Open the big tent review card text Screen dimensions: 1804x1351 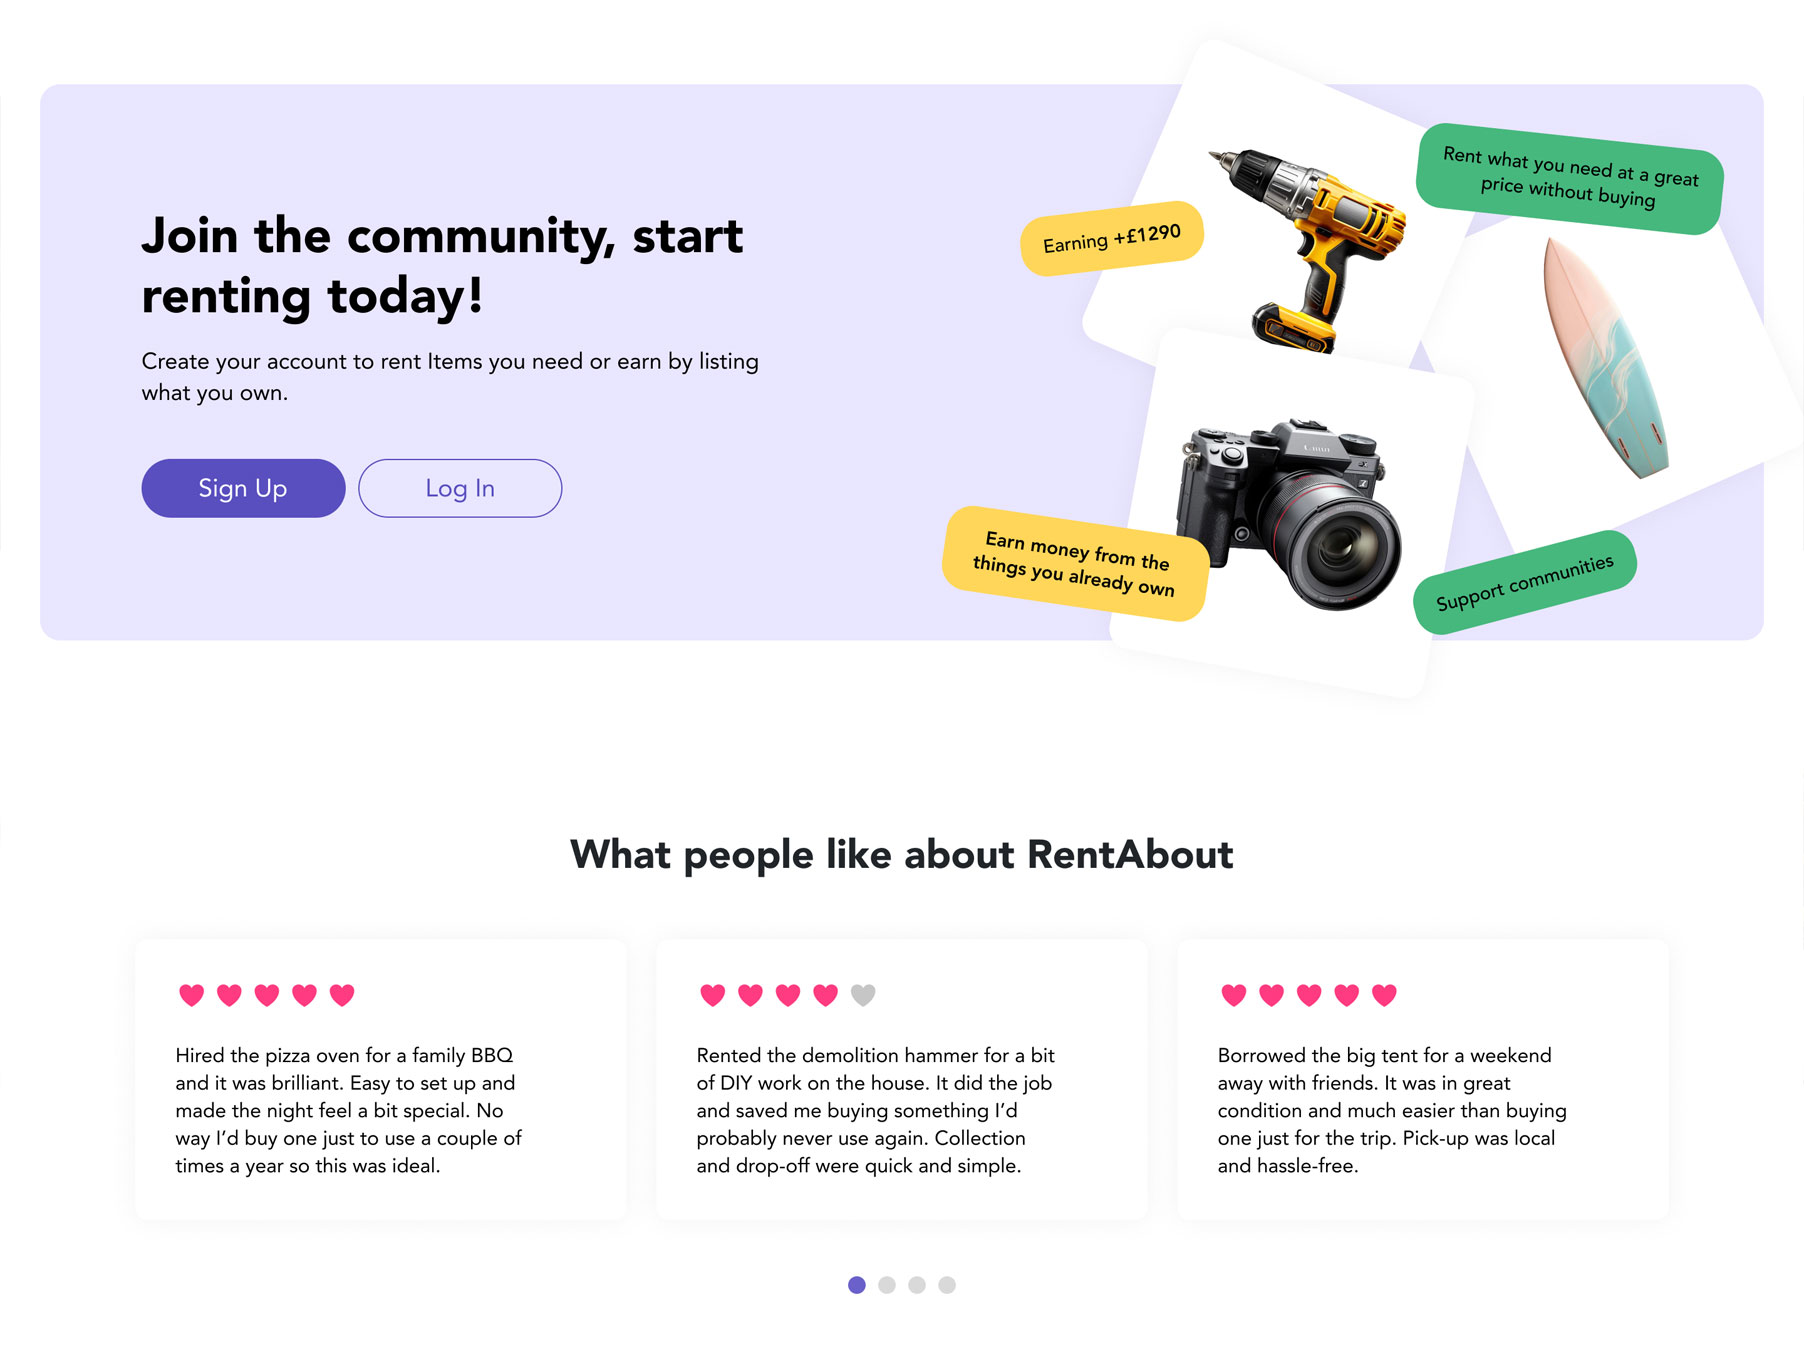pyautogui.click(x=1392, y=1110)
